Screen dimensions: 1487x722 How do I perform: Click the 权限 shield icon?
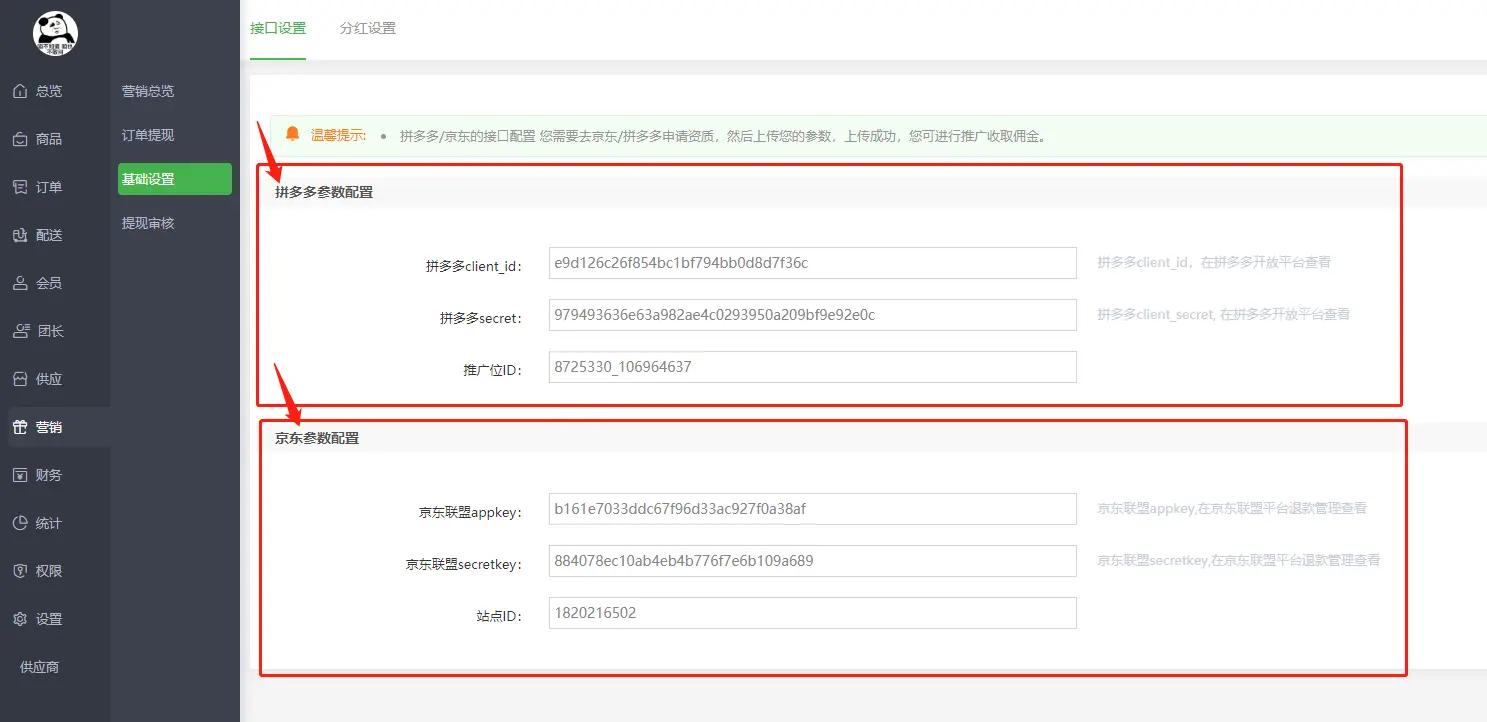pyautogui.click(x=20, y=571)
